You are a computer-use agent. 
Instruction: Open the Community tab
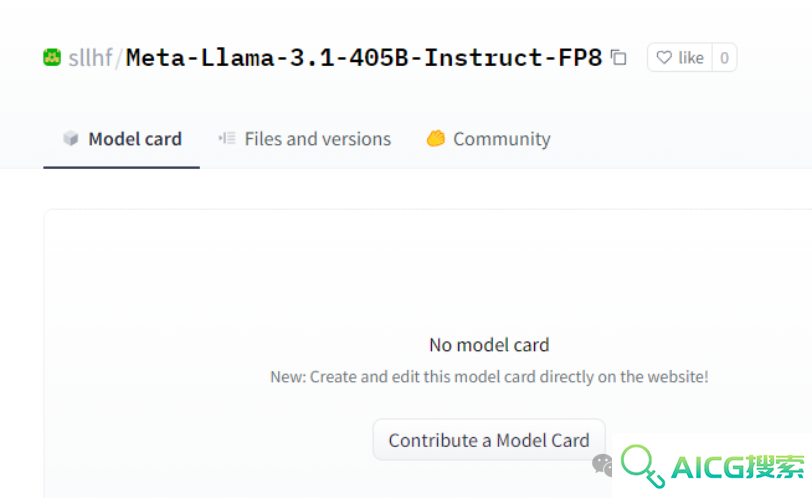click(488, 139)
